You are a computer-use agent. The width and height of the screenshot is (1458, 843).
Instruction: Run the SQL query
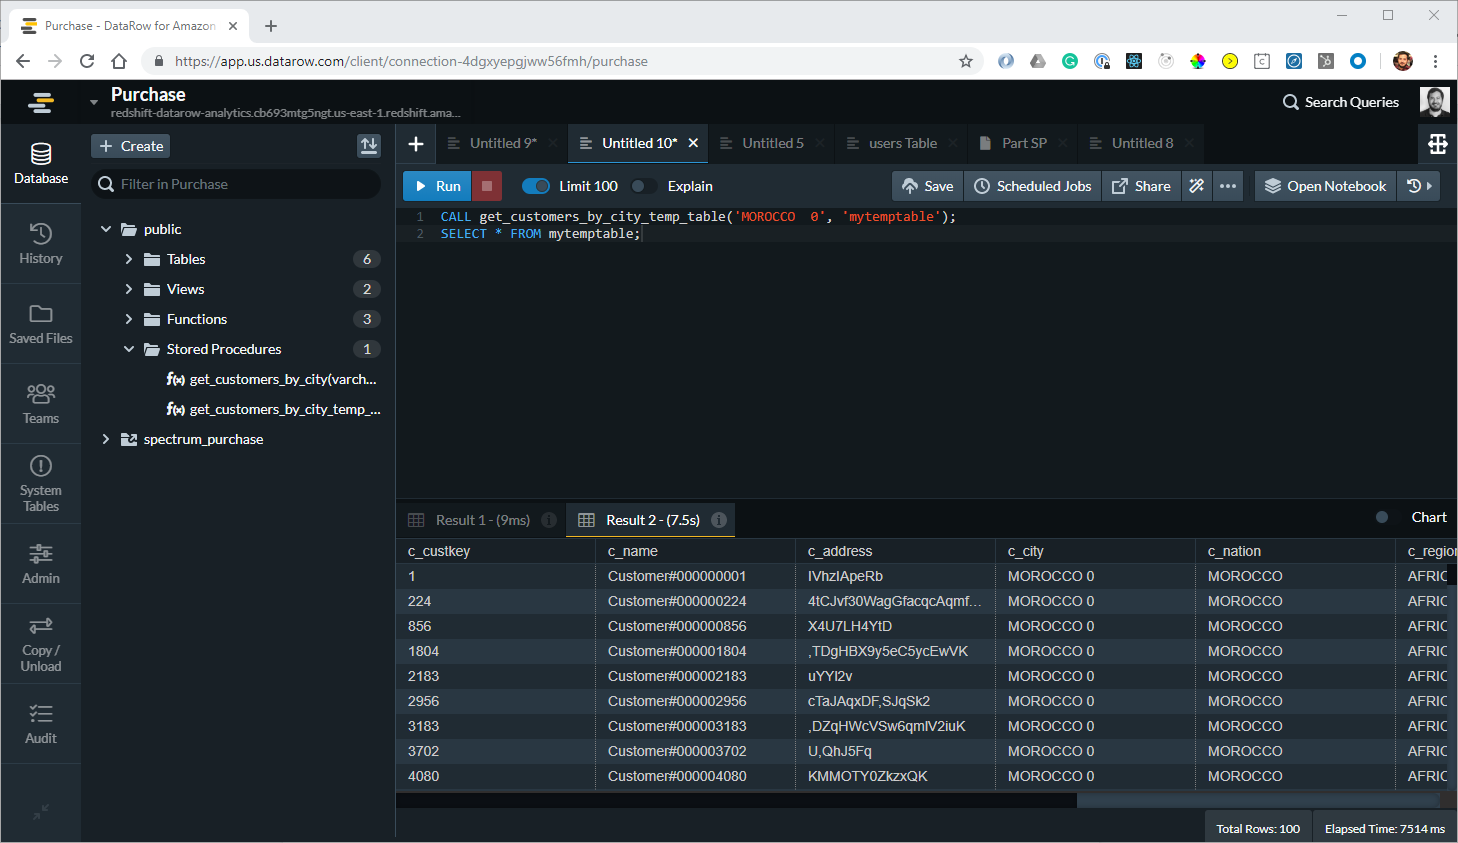tap(436, 186)
